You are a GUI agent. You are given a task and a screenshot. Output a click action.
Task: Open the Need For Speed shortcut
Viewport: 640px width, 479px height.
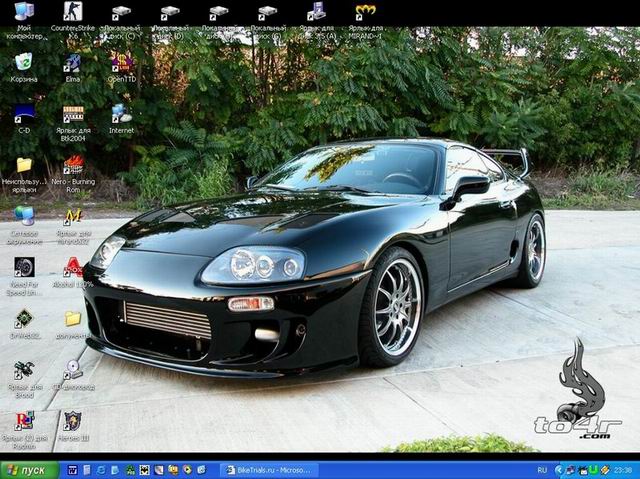[23, 268]
